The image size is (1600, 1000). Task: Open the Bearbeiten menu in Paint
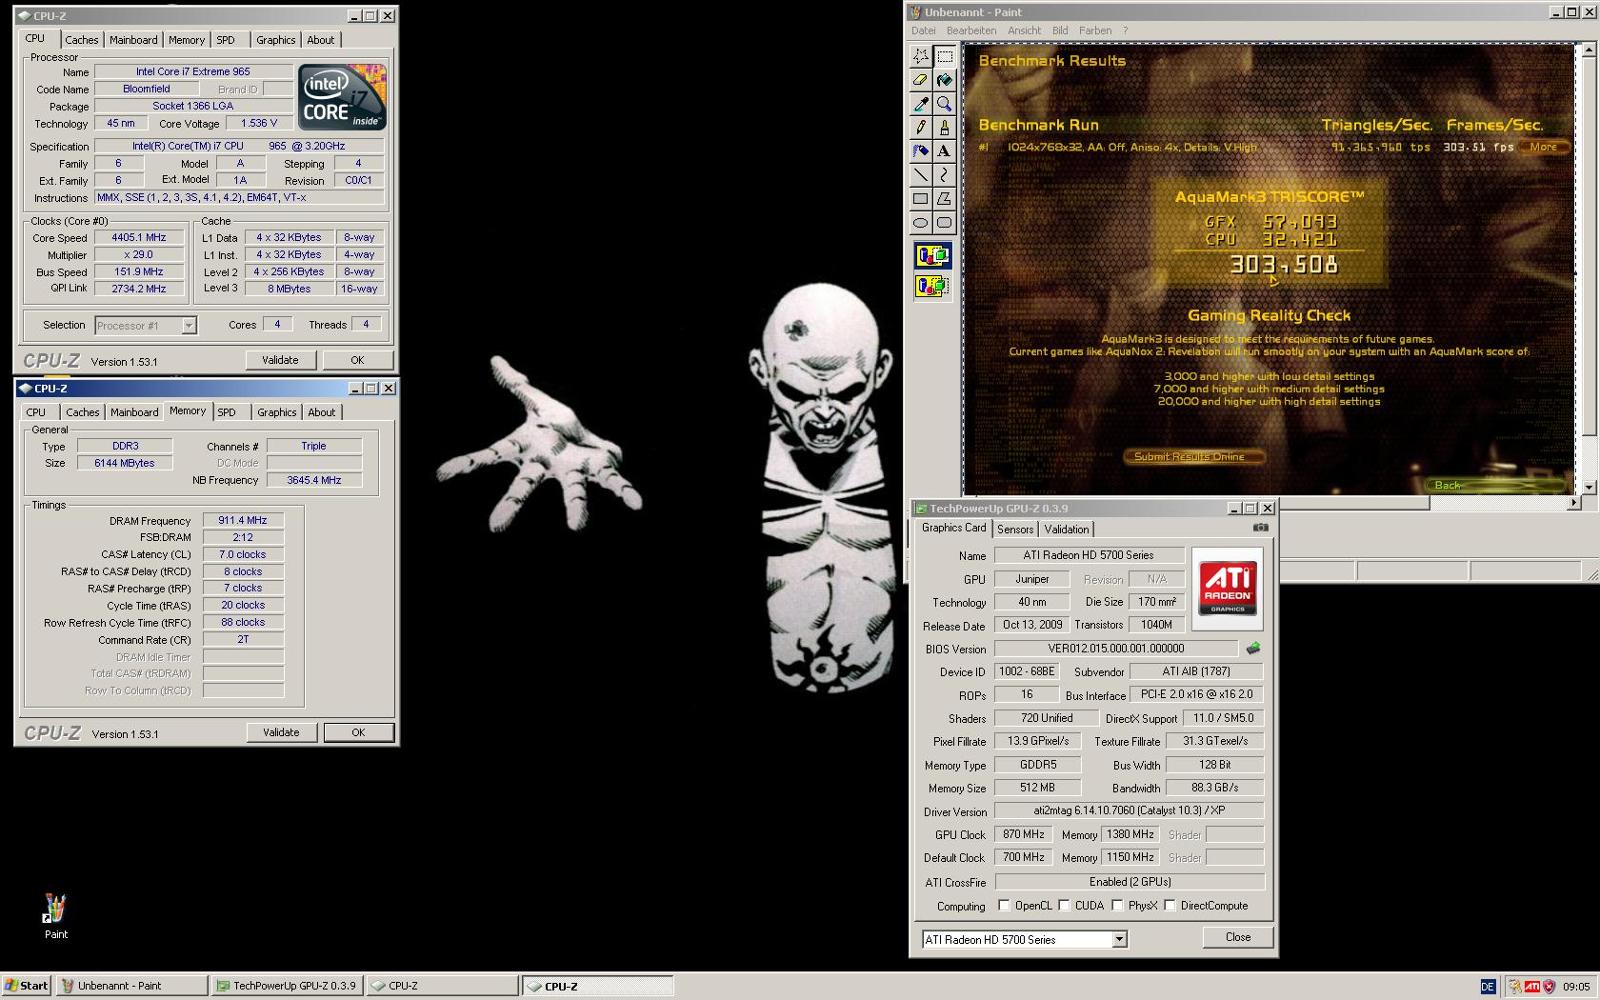point(971,31)
